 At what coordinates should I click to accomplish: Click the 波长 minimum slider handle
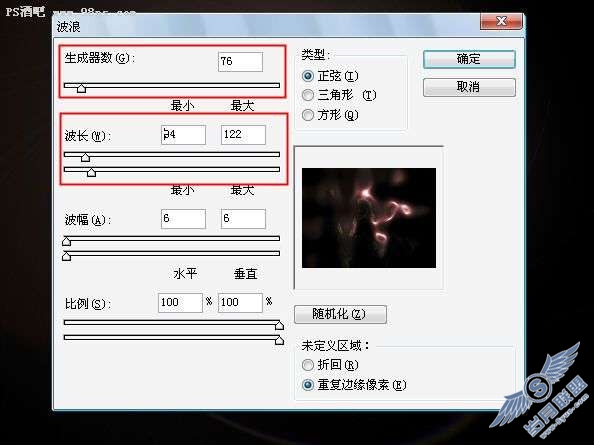click(86, 157)
